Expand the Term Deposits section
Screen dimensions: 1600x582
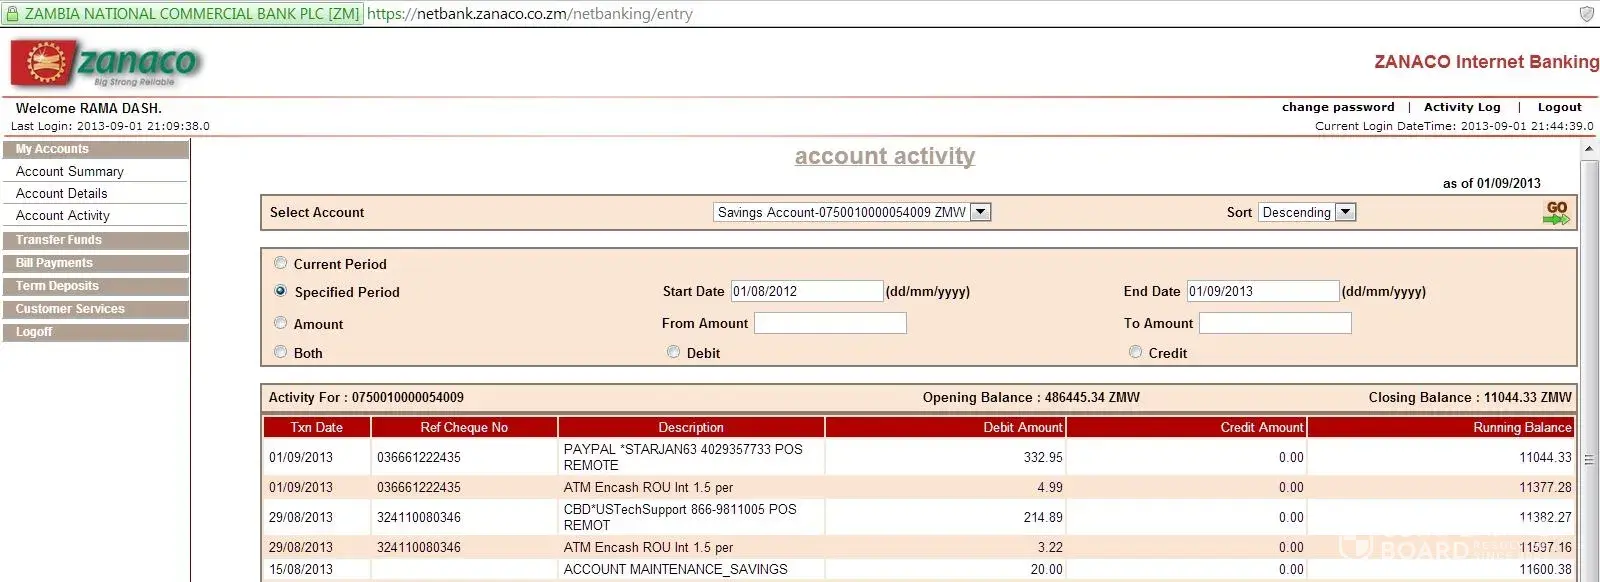pyautogui.click(x=95, y=286)
